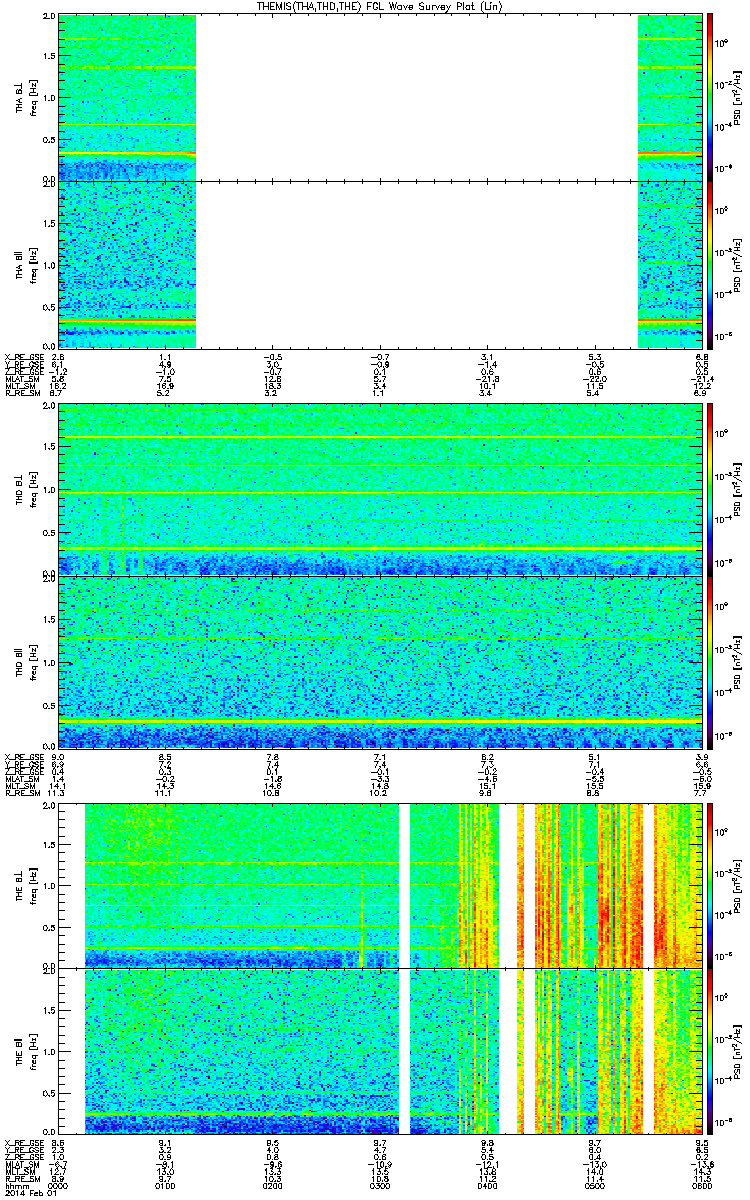Select the THA B-perpendicular PSD color bar
This screenshot has height=1200, width=750.
tap(710, 96)
